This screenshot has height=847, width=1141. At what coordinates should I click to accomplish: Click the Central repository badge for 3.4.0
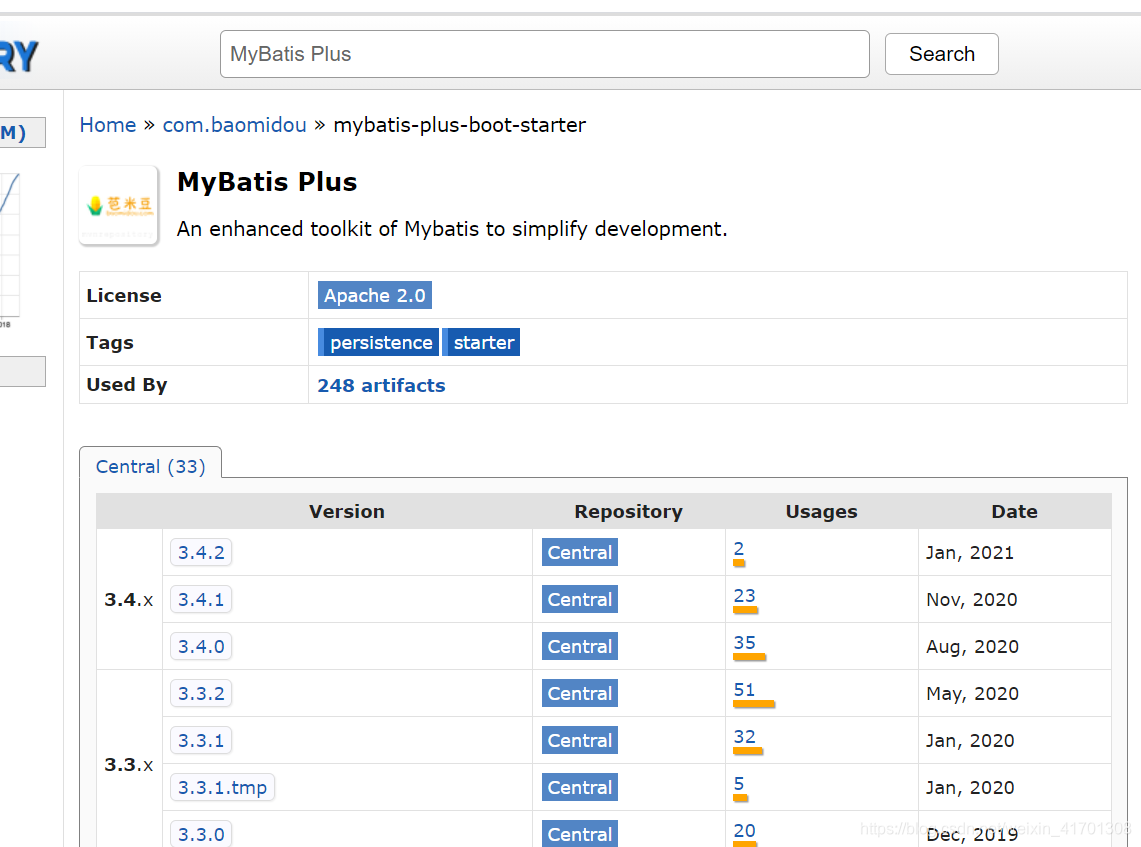579,647
